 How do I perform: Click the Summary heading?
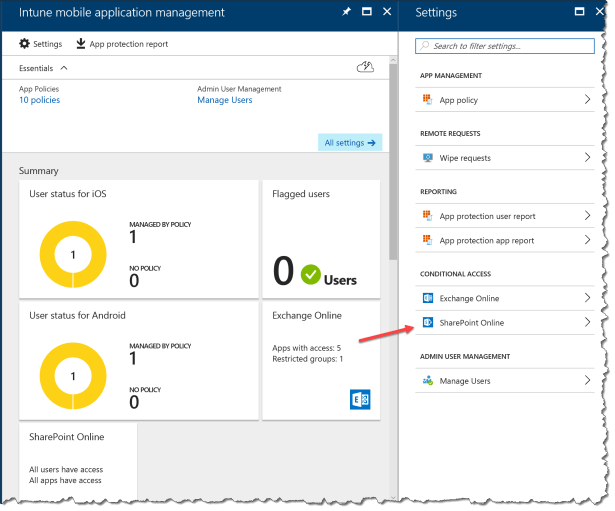tap(38, 171)
